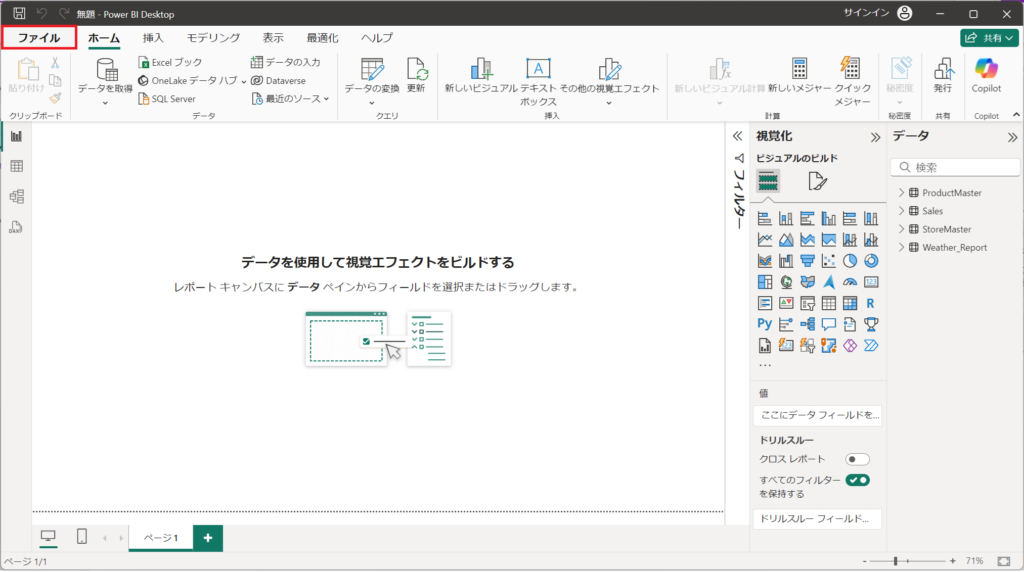Open the ファイル tab
Viewport: 1024px width, 572px height.
click(x=39, y=38)
